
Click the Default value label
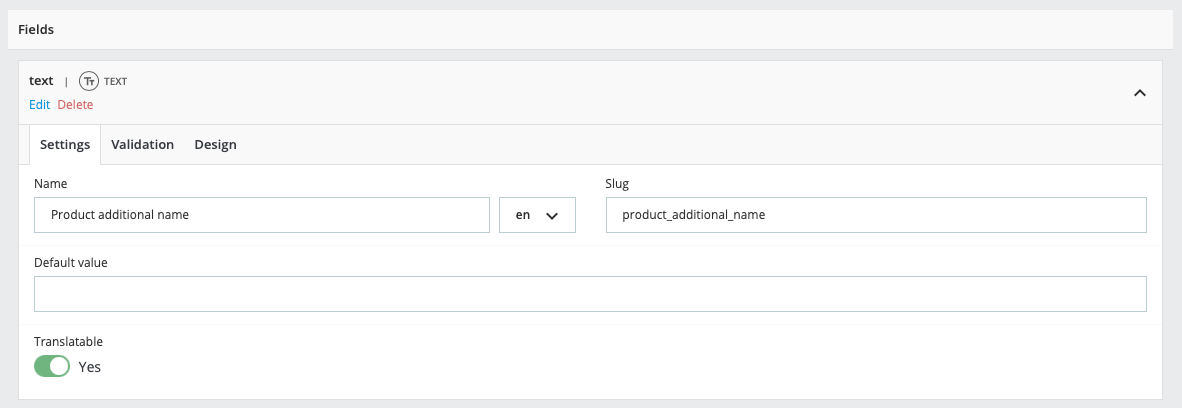71,262
